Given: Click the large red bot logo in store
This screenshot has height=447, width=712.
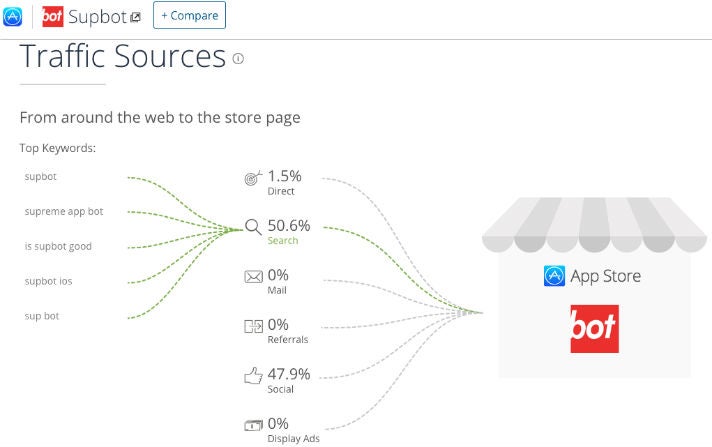Looking at the screenshot, I should 594,329.
